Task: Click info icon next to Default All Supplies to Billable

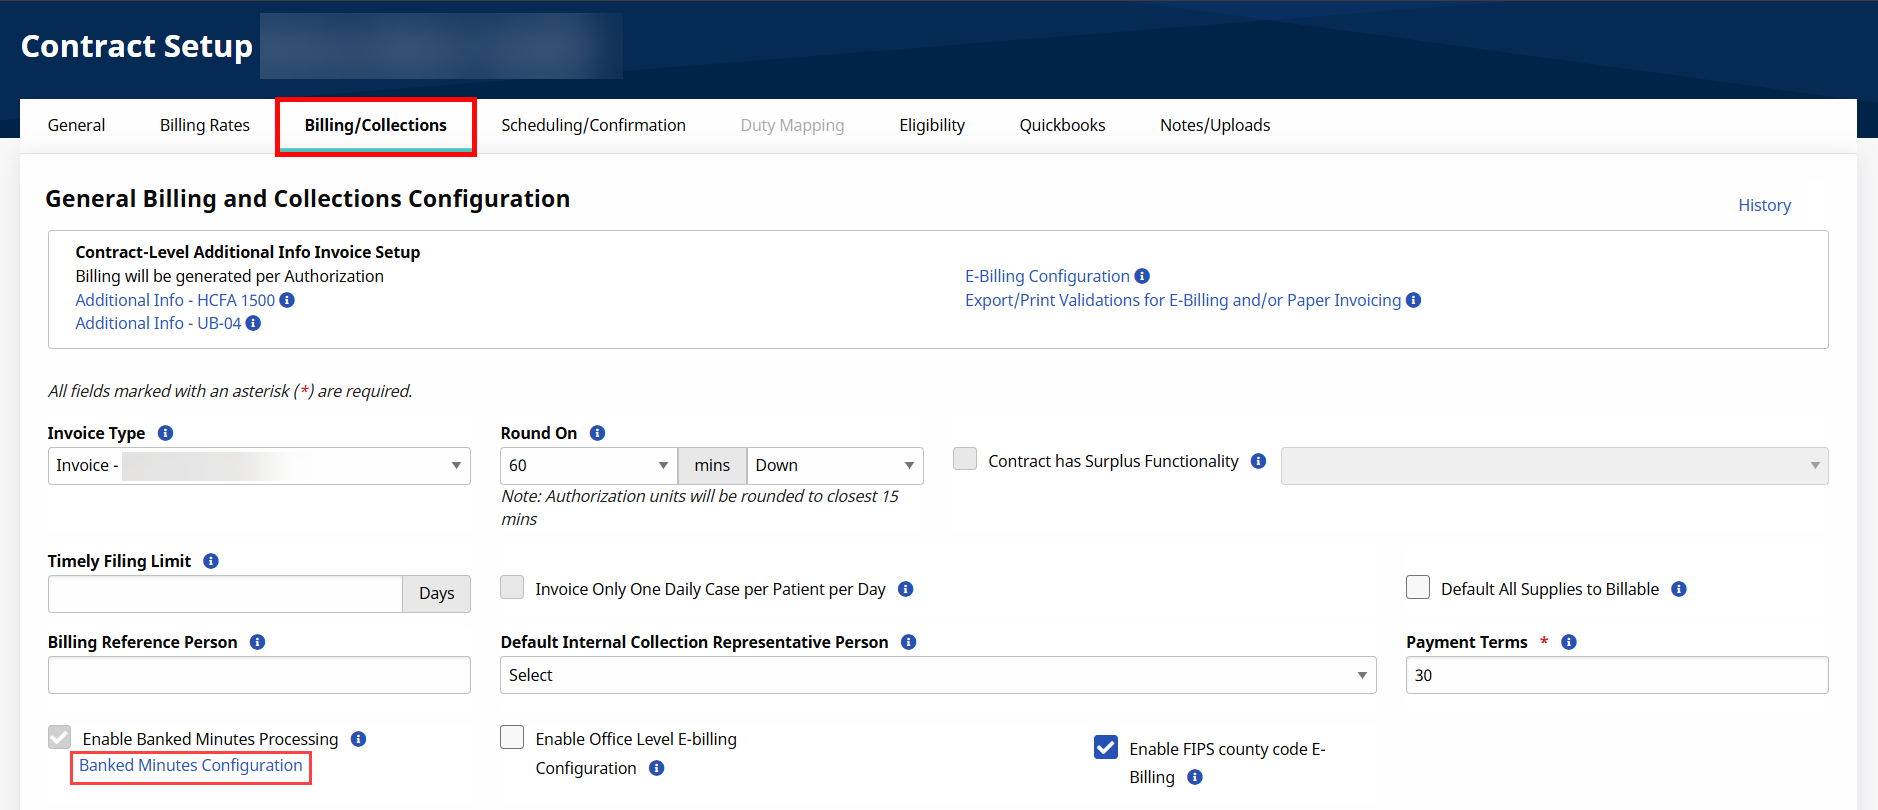Action: (x=1679, y=589)
